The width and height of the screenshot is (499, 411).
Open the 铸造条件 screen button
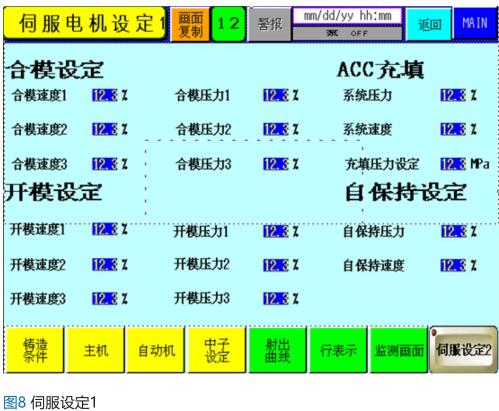click(x=35, y=350)
